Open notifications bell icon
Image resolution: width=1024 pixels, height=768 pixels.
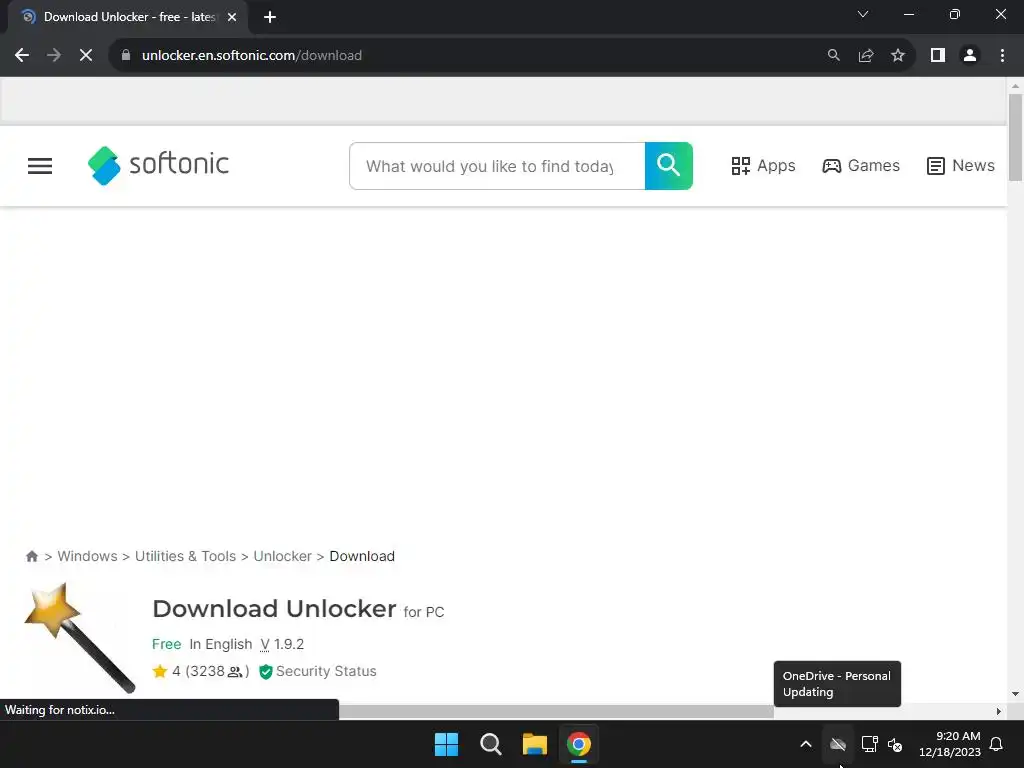(x=997, y=744)
